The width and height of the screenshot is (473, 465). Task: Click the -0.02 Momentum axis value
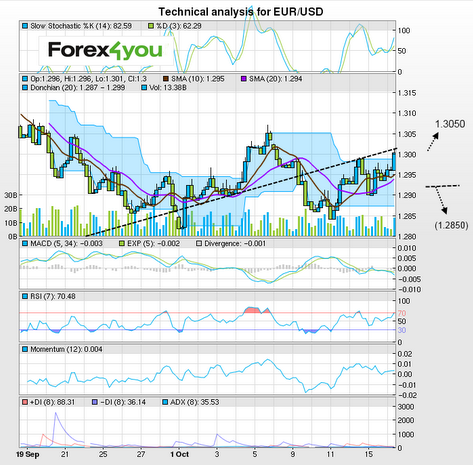(x=406, y=395)
